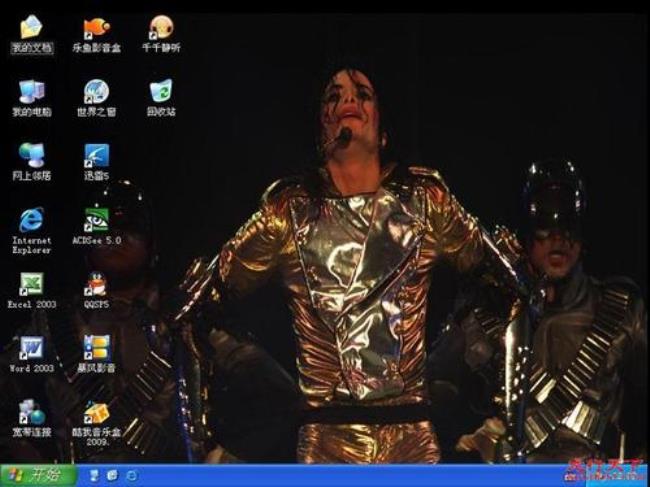Select the 我的电脑 desktop icon
Viewport: 650px width, 487px height.
pyautogui.click(x=32, y=98)
